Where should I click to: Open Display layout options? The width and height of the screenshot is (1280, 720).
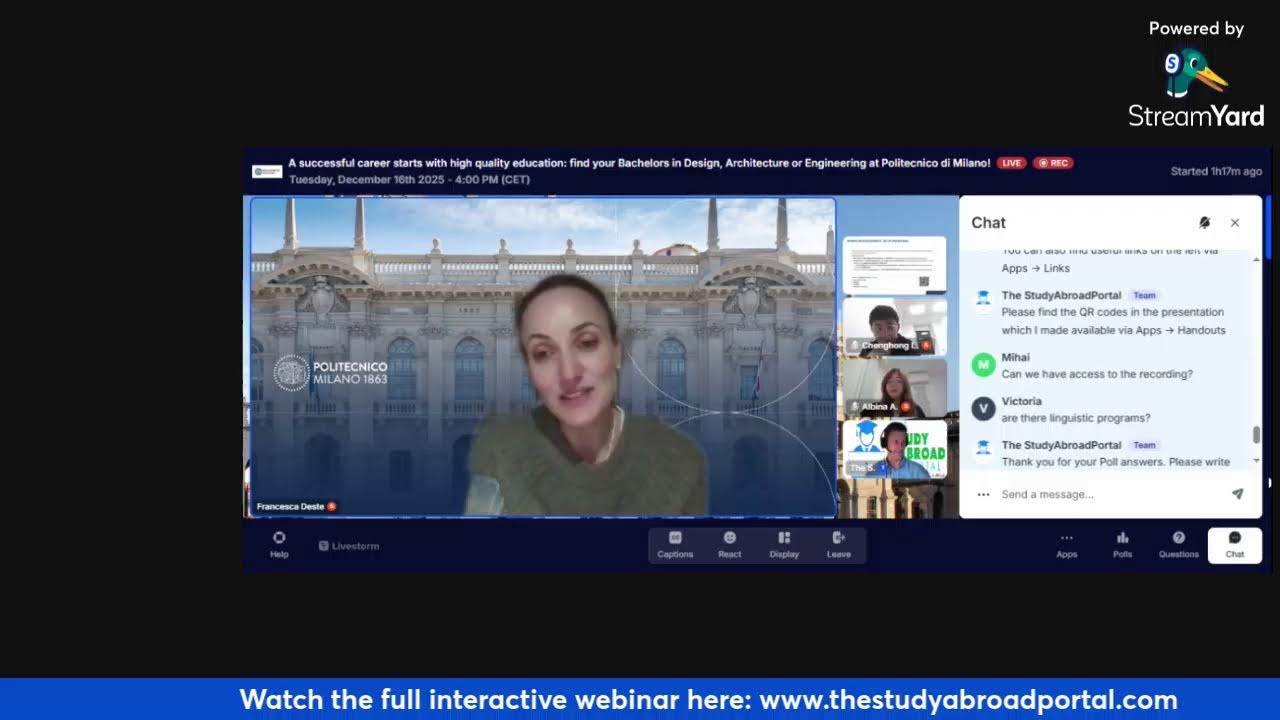tap(784, 545)
